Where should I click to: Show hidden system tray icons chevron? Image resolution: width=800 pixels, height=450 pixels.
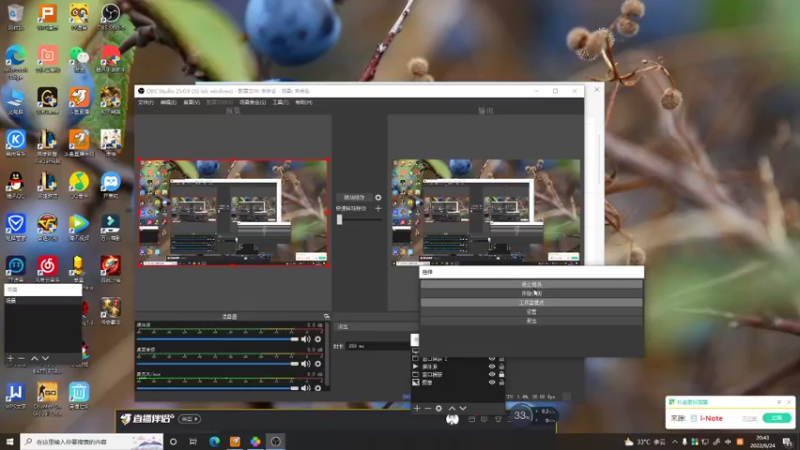click(674, 442)
